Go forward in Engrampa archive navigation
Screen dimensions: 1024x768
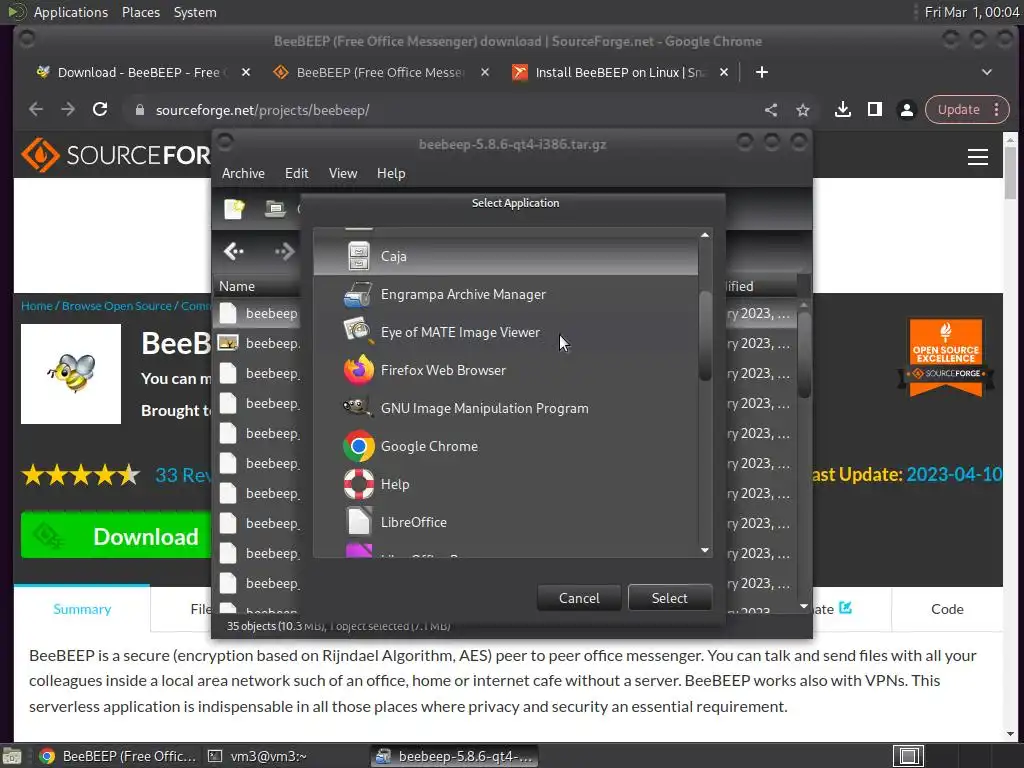tap(284, 251)
